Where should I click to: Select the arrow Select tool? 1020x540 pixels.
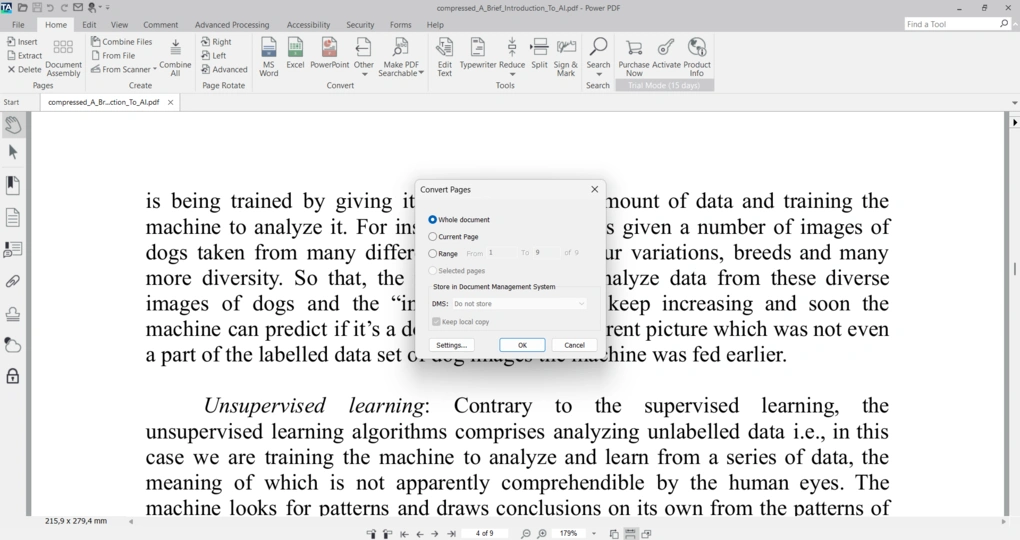click(x=13, y=152)
